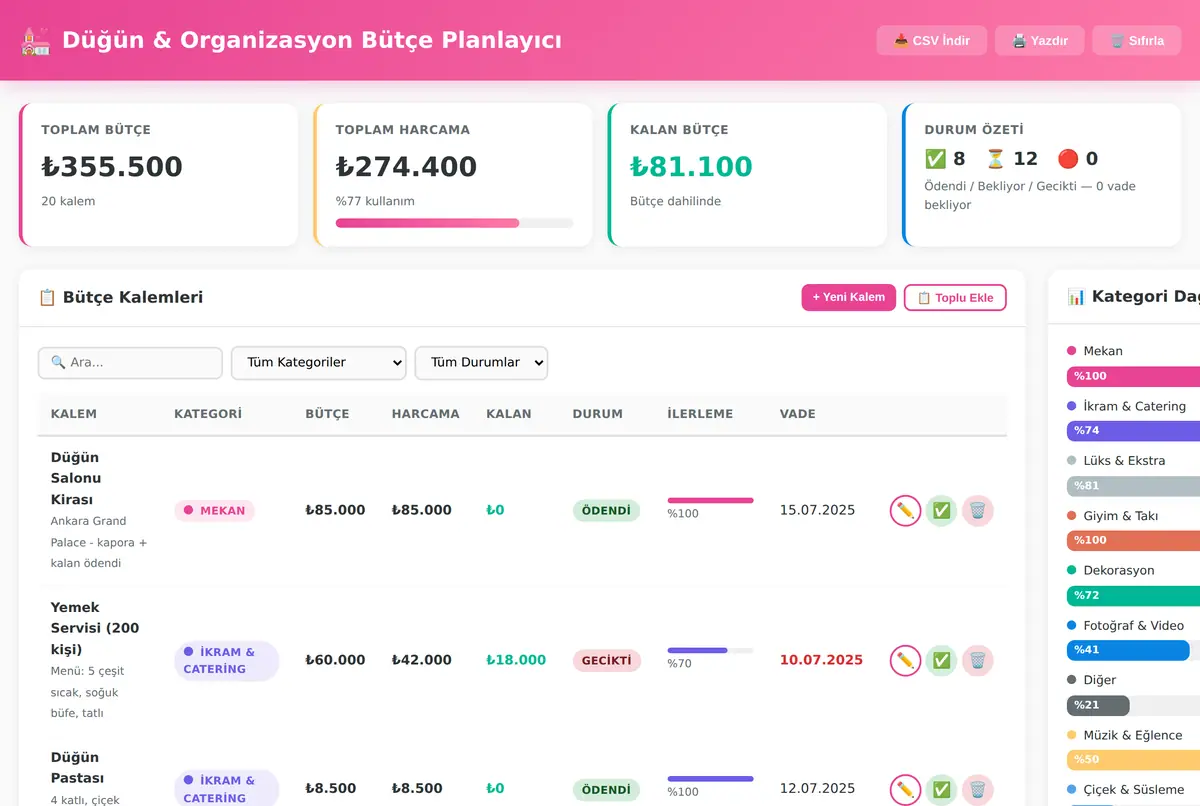This screenshot has width=1200, height=806.
Task: Click the total spending usage progress bar
Action: (x=454, y=223)
